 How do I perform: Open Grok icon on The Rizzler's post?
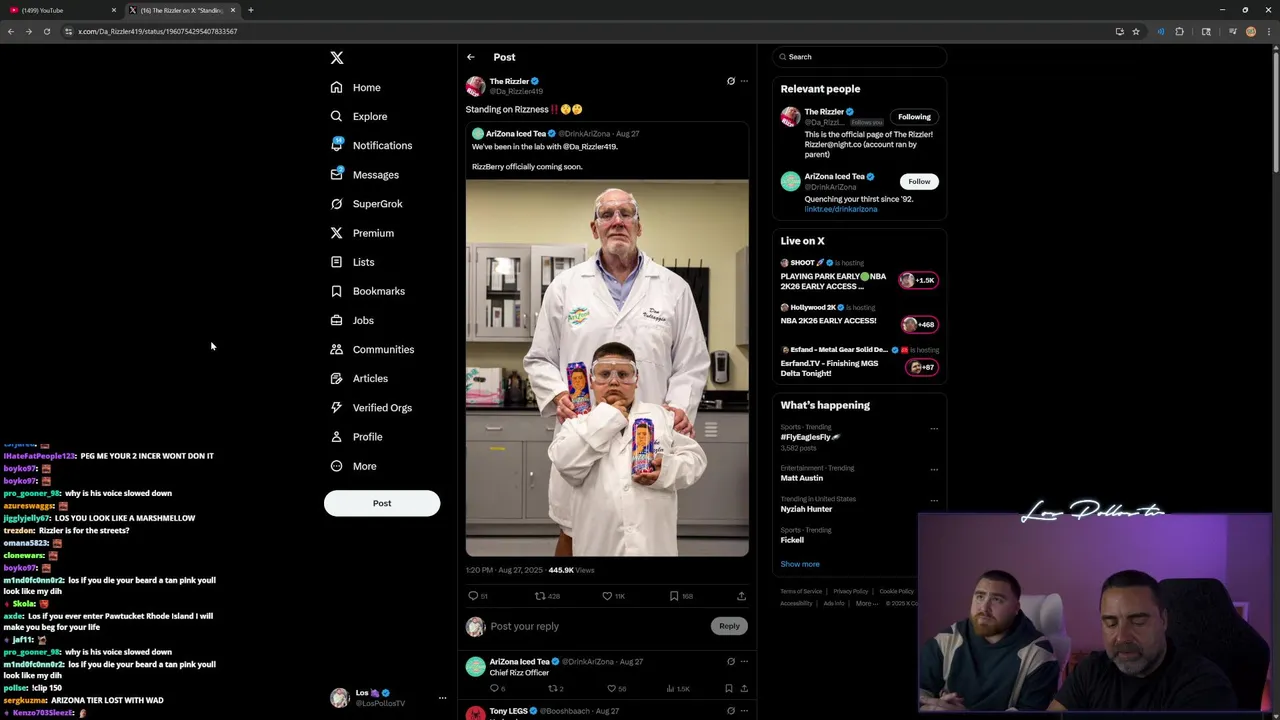coord(730,81)
